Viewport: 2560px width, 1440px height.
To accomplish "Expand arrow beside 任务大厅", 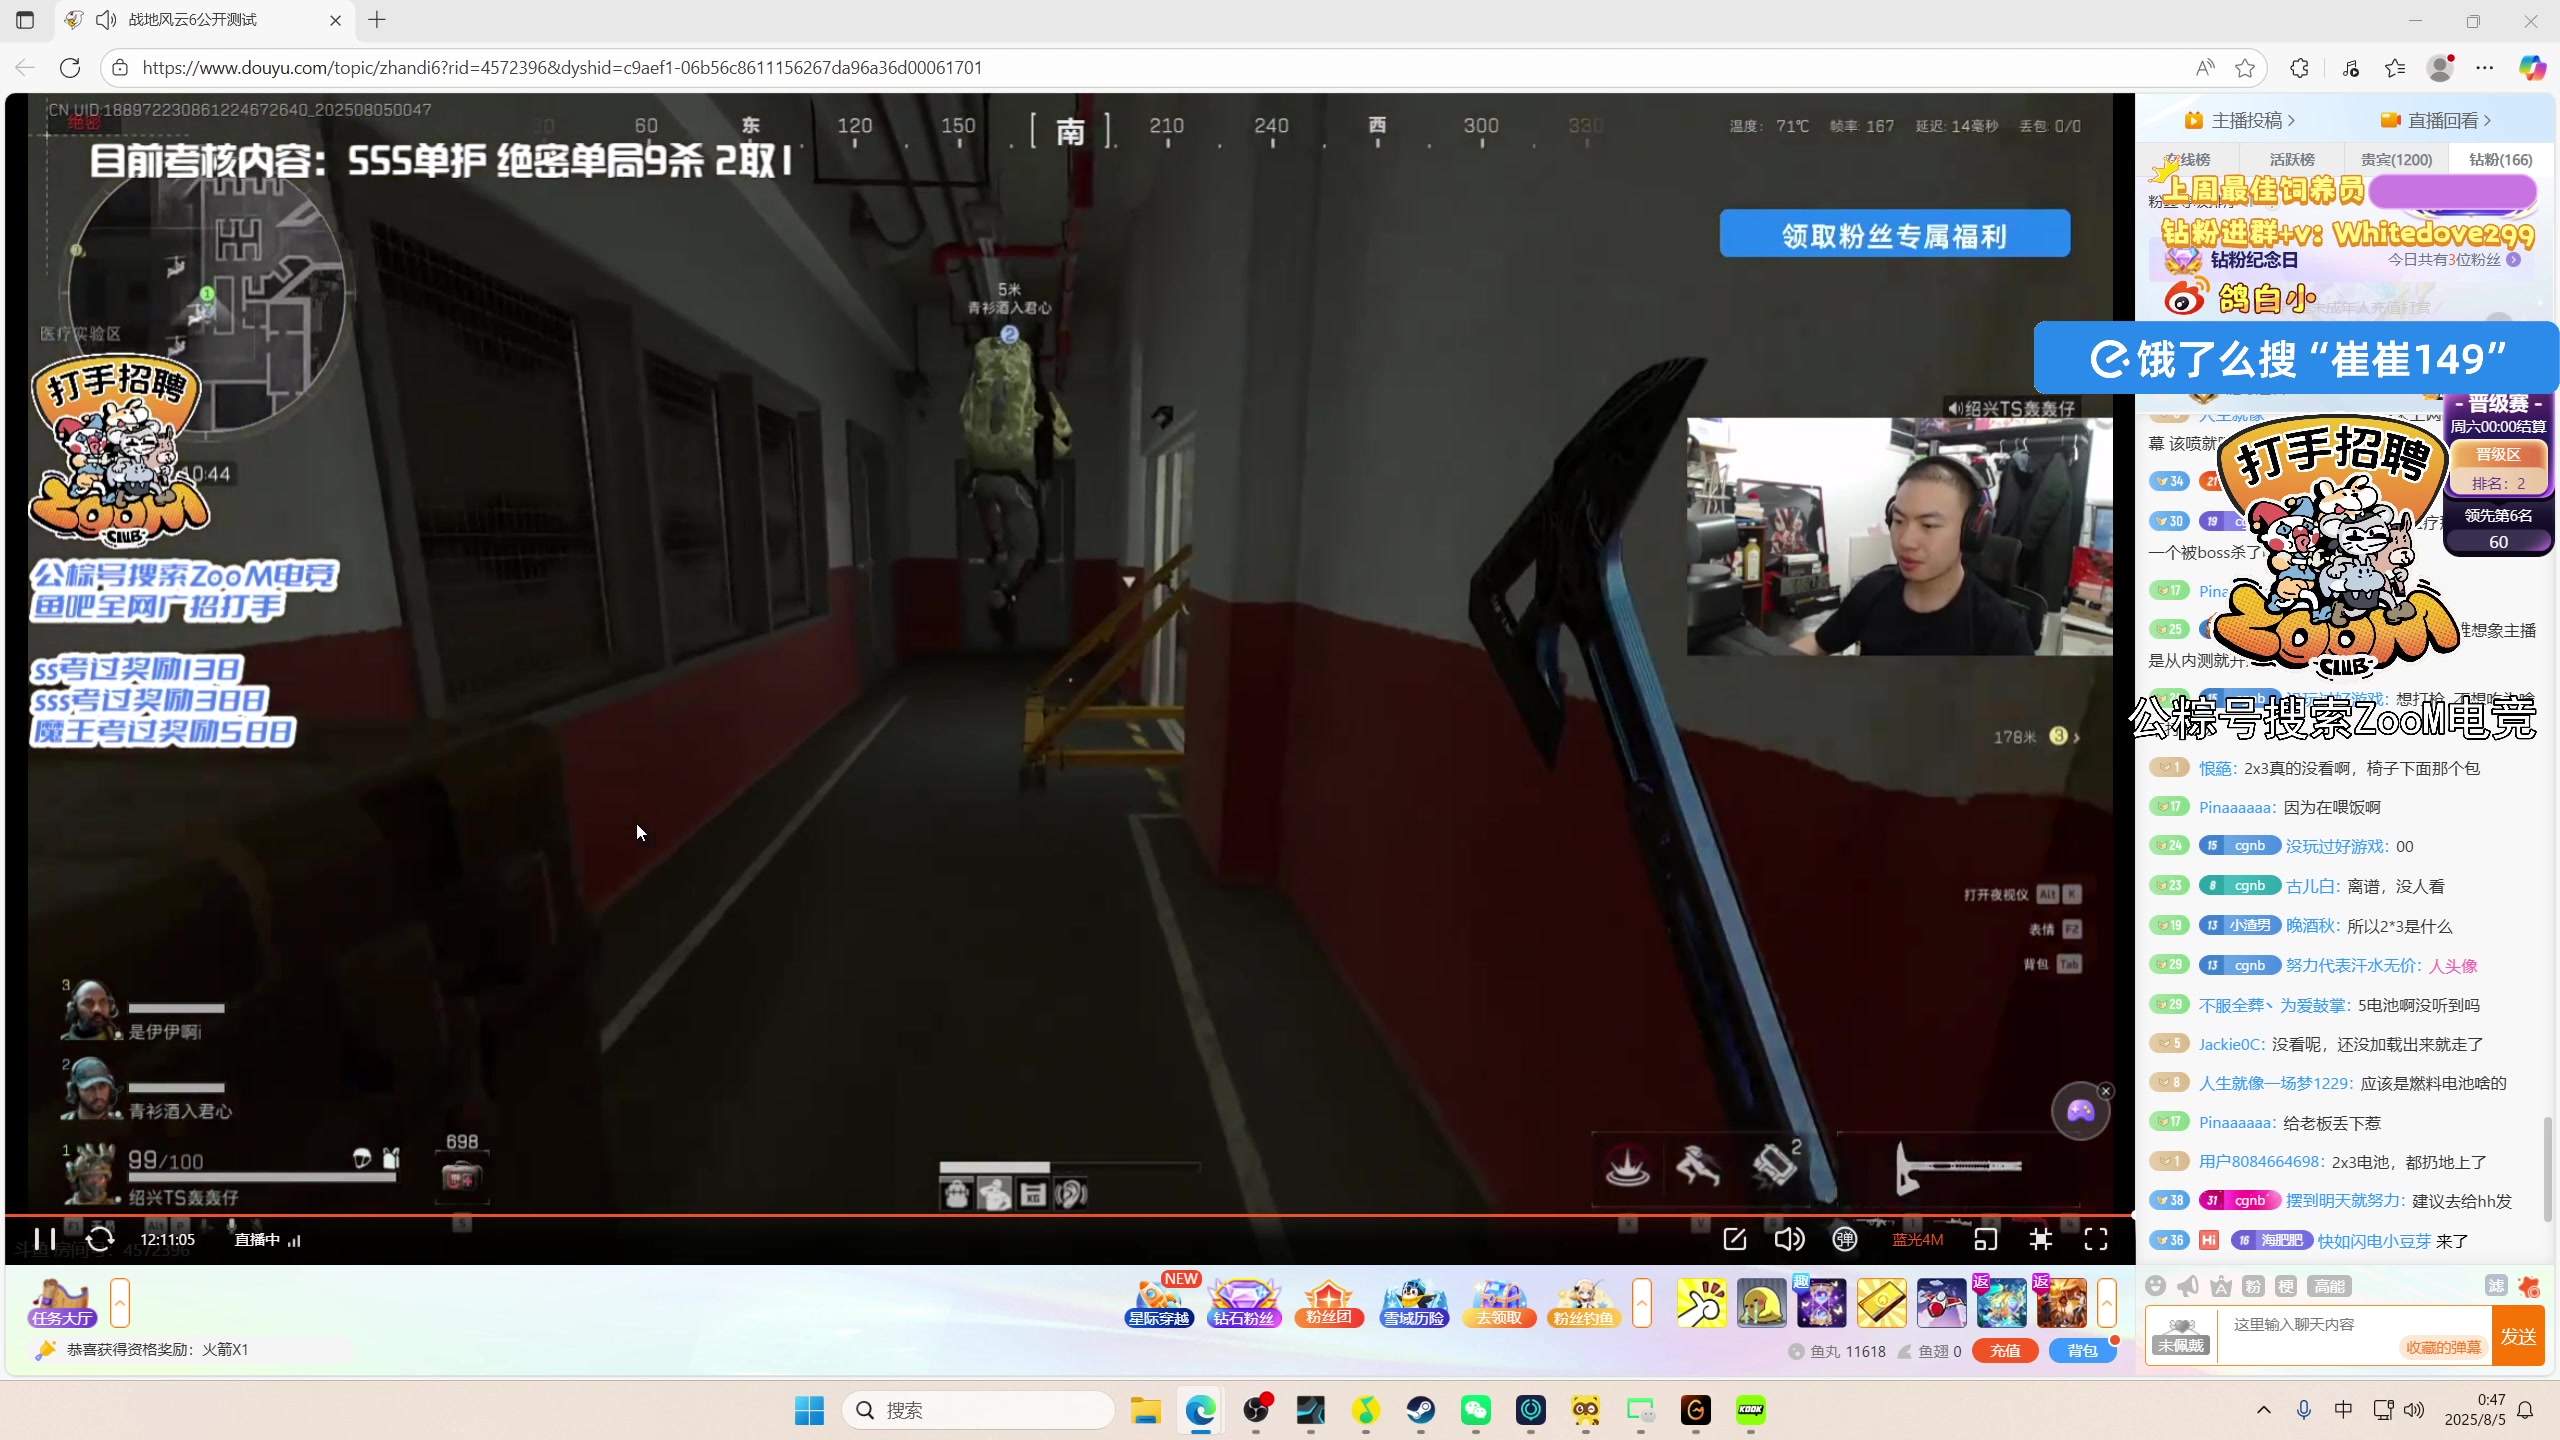I will click(120, 1303).
